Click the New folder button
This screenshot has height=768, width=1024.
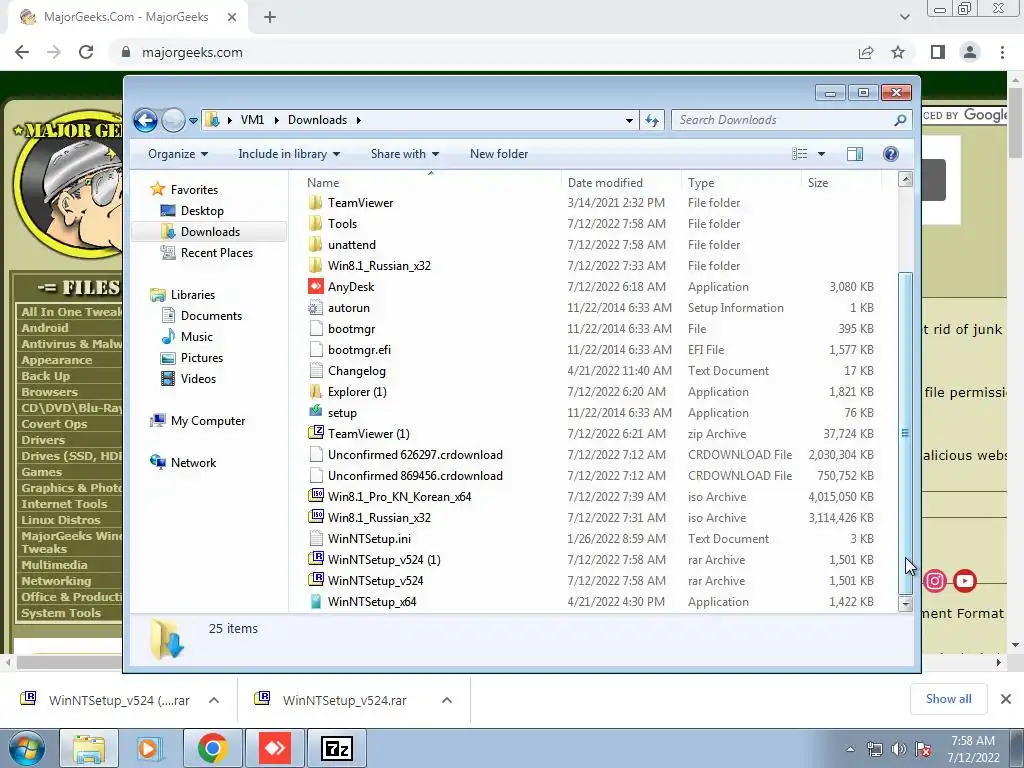[x=499, y=154]
